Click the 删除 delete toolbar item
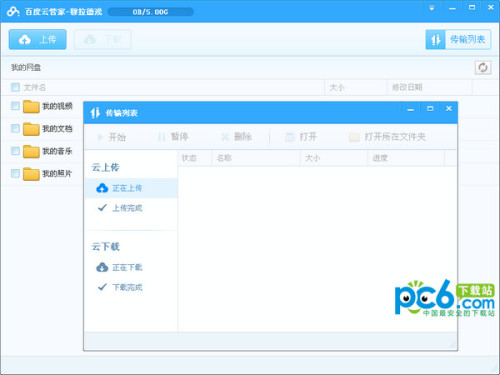 [x=236, y=137]
